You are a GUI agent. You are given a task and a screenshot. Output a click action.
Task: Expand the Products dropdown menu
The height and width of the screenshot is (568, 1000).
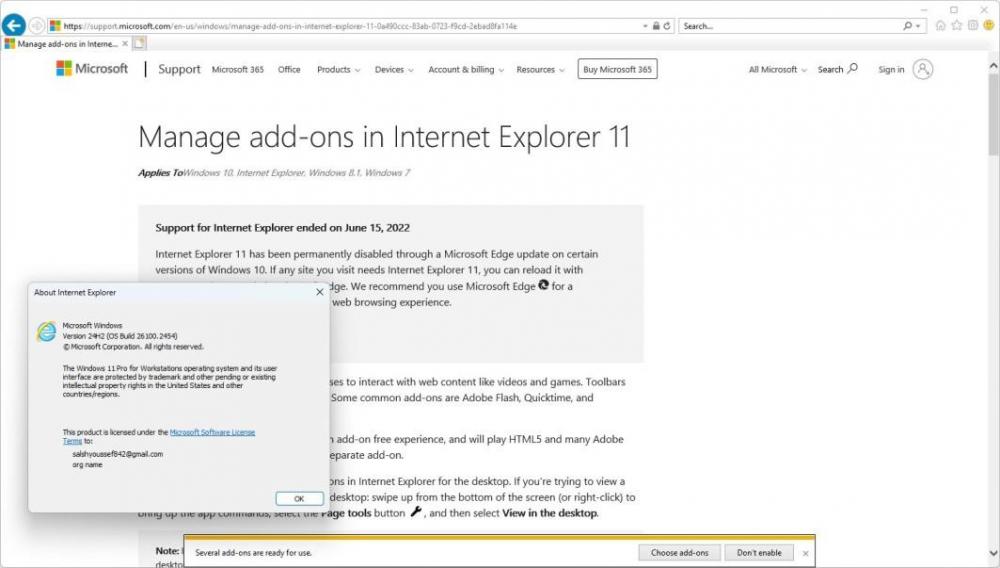[x=338, y=70]
